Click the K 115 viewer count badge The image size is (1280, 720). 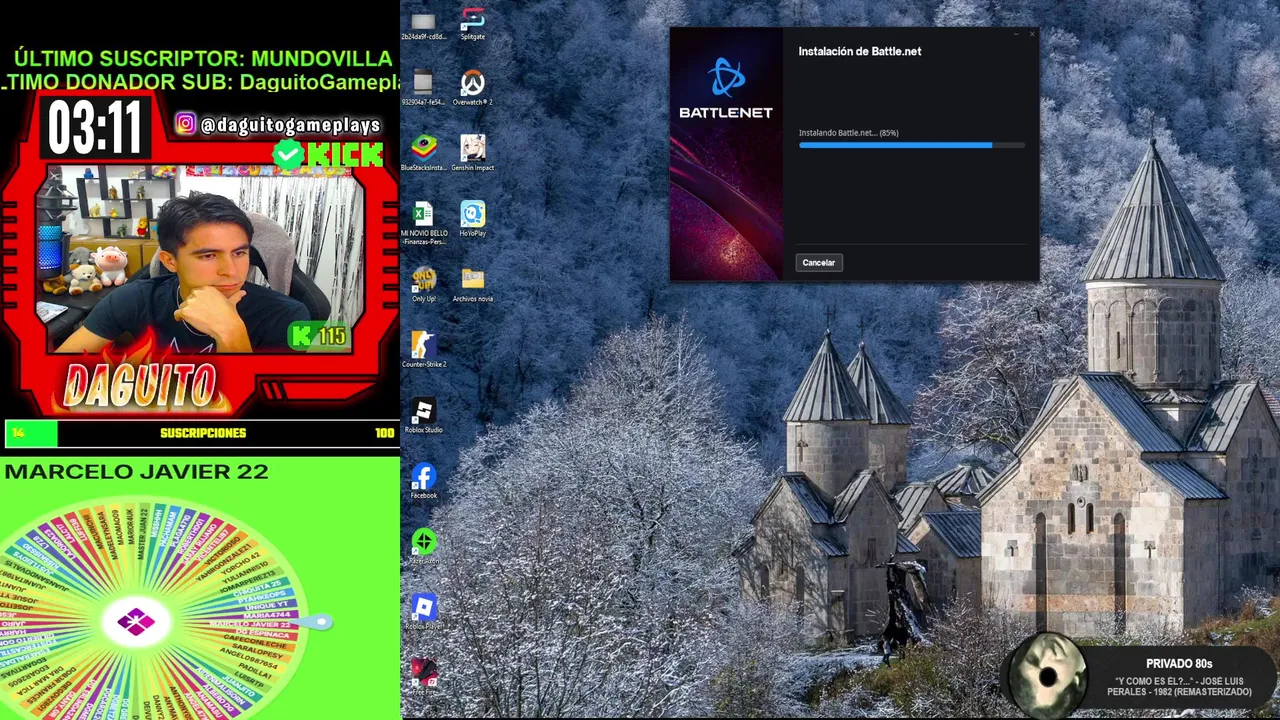click(319, 336)
